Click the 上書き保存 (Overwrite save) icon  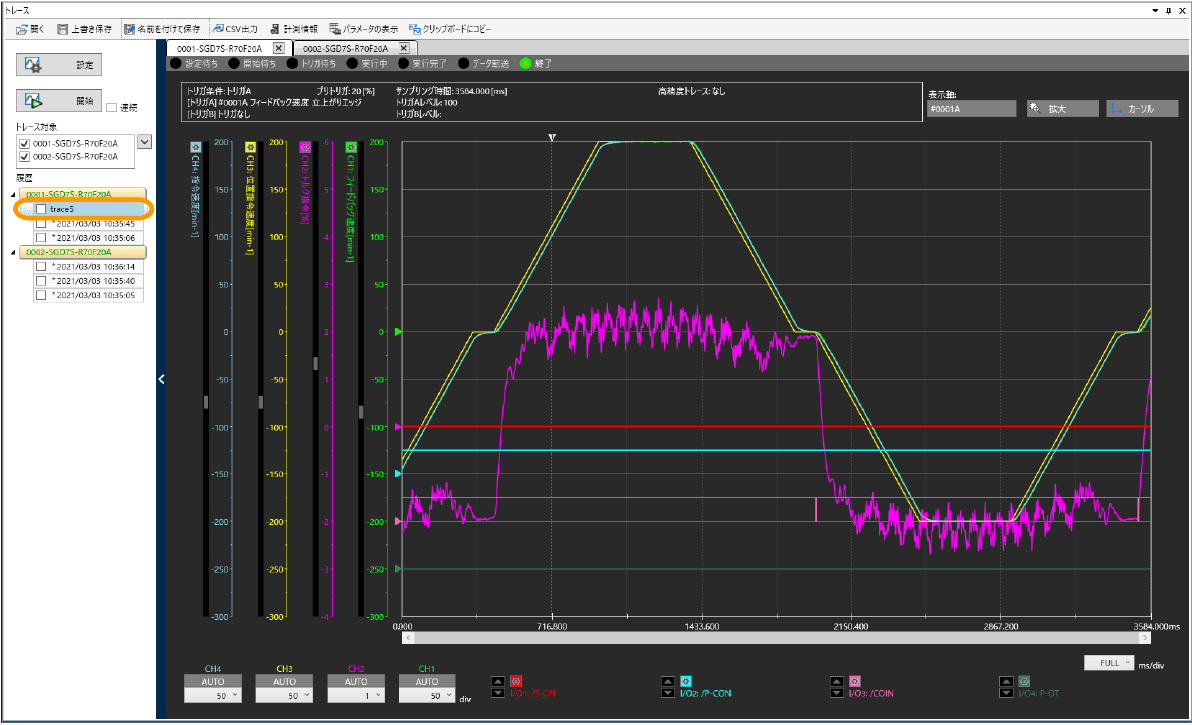pos(63,29)
